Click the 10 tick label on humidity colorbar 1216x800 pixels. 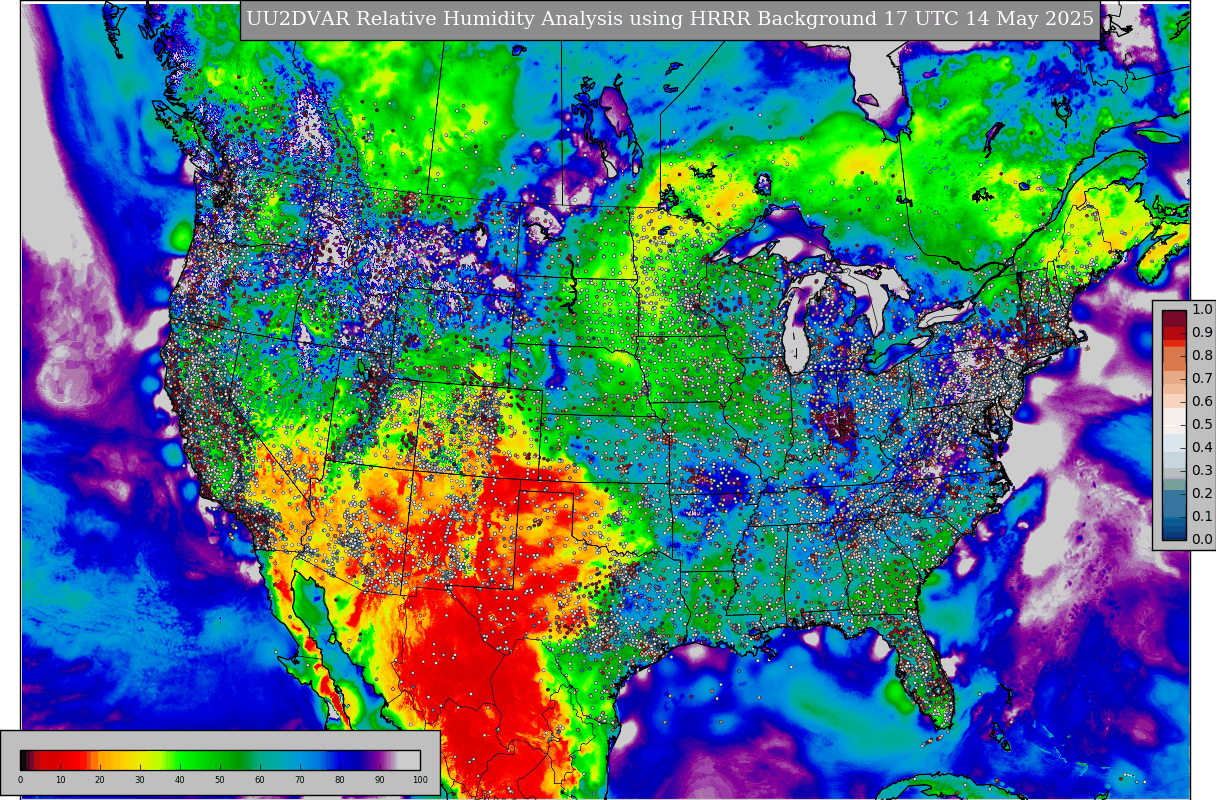(x=60, y=780)
